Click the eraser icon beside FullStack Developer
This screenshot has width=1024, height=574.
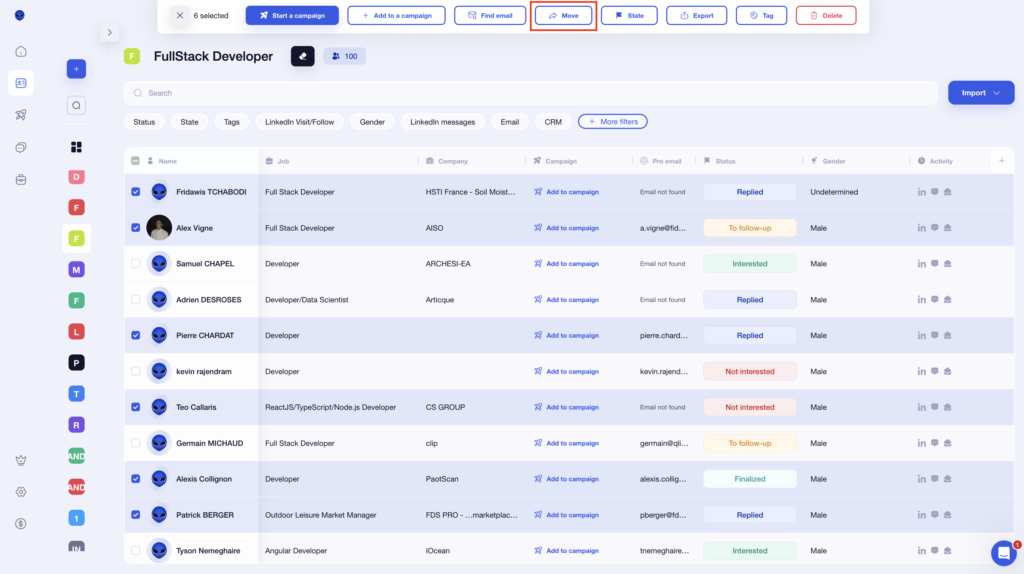click(303, 56)
